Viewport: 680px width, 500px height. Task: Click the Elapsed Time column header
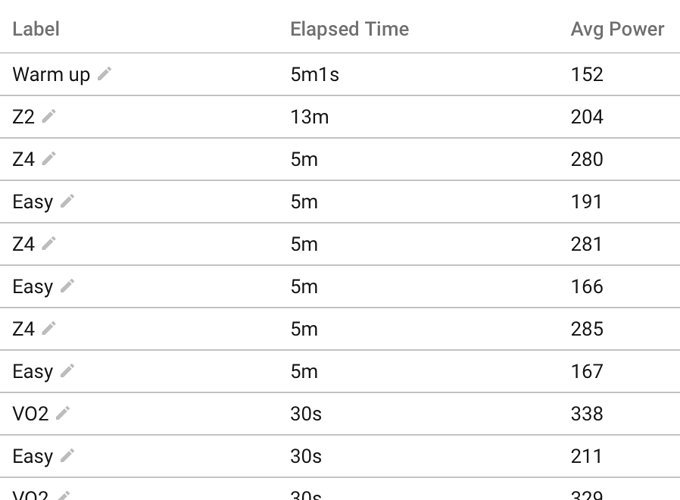point(349,29)
